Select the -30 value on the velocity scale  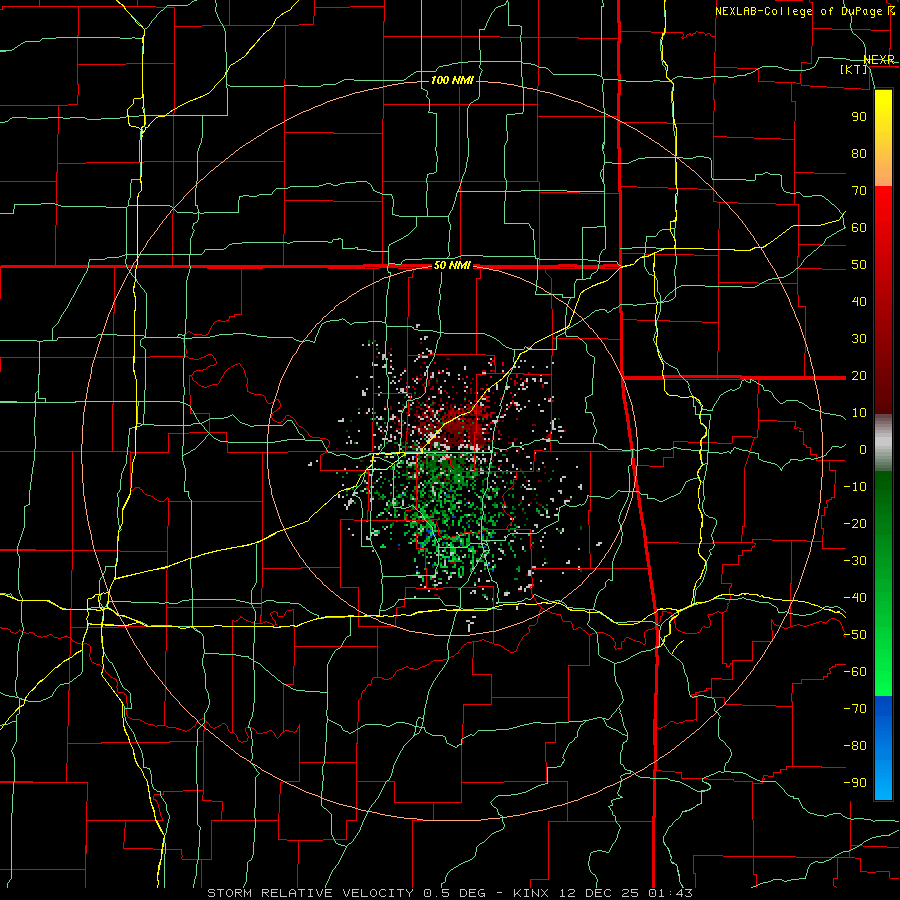(x=855, y=561)
